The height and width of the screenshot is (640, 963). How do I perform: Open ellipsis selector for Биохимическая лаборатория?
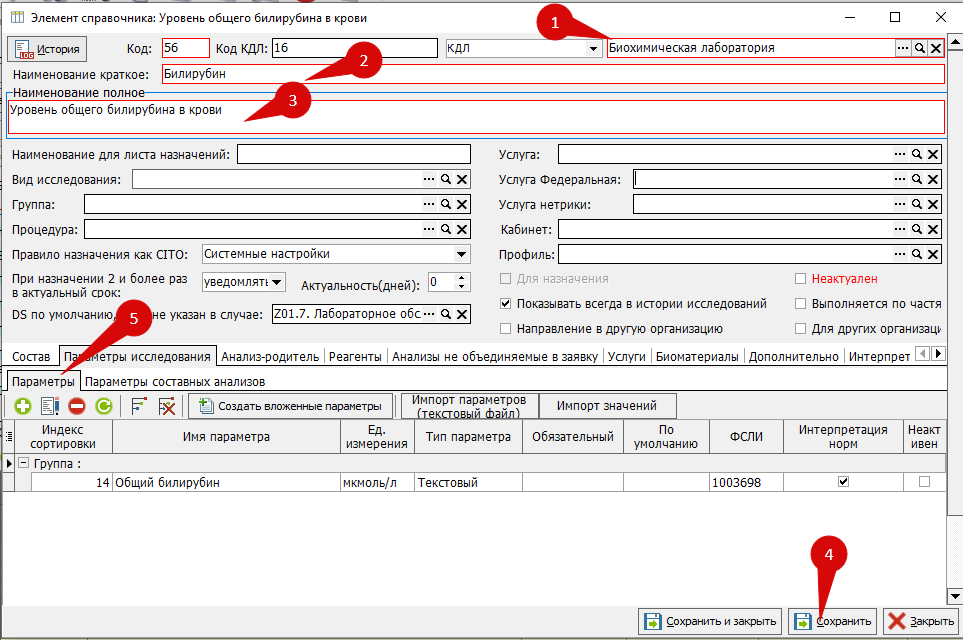point(903,48)
